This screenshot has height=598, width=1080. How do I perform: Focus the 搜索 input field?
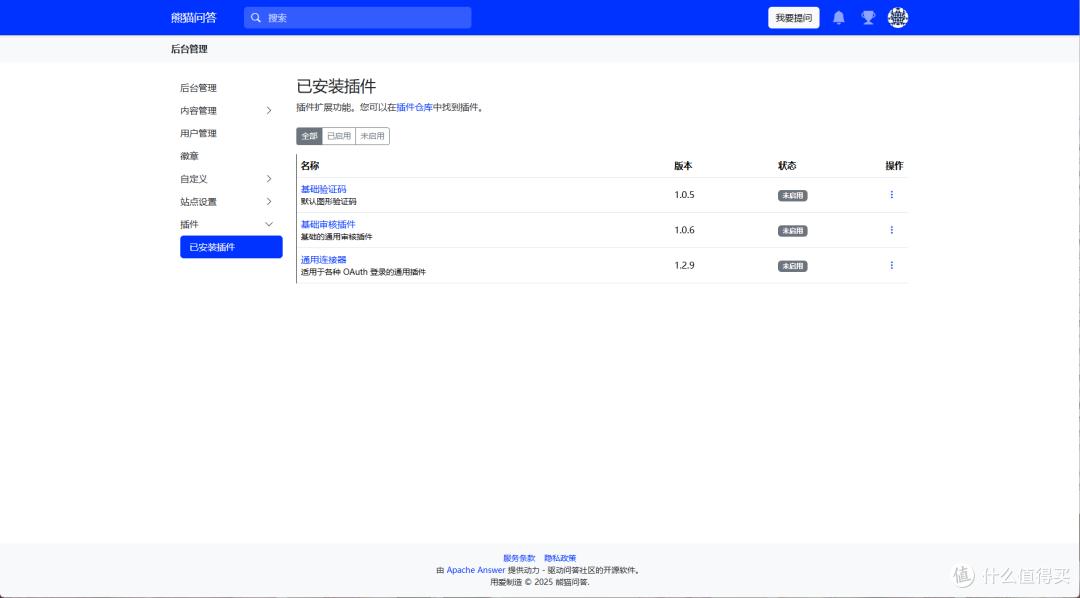pos(357,18)
